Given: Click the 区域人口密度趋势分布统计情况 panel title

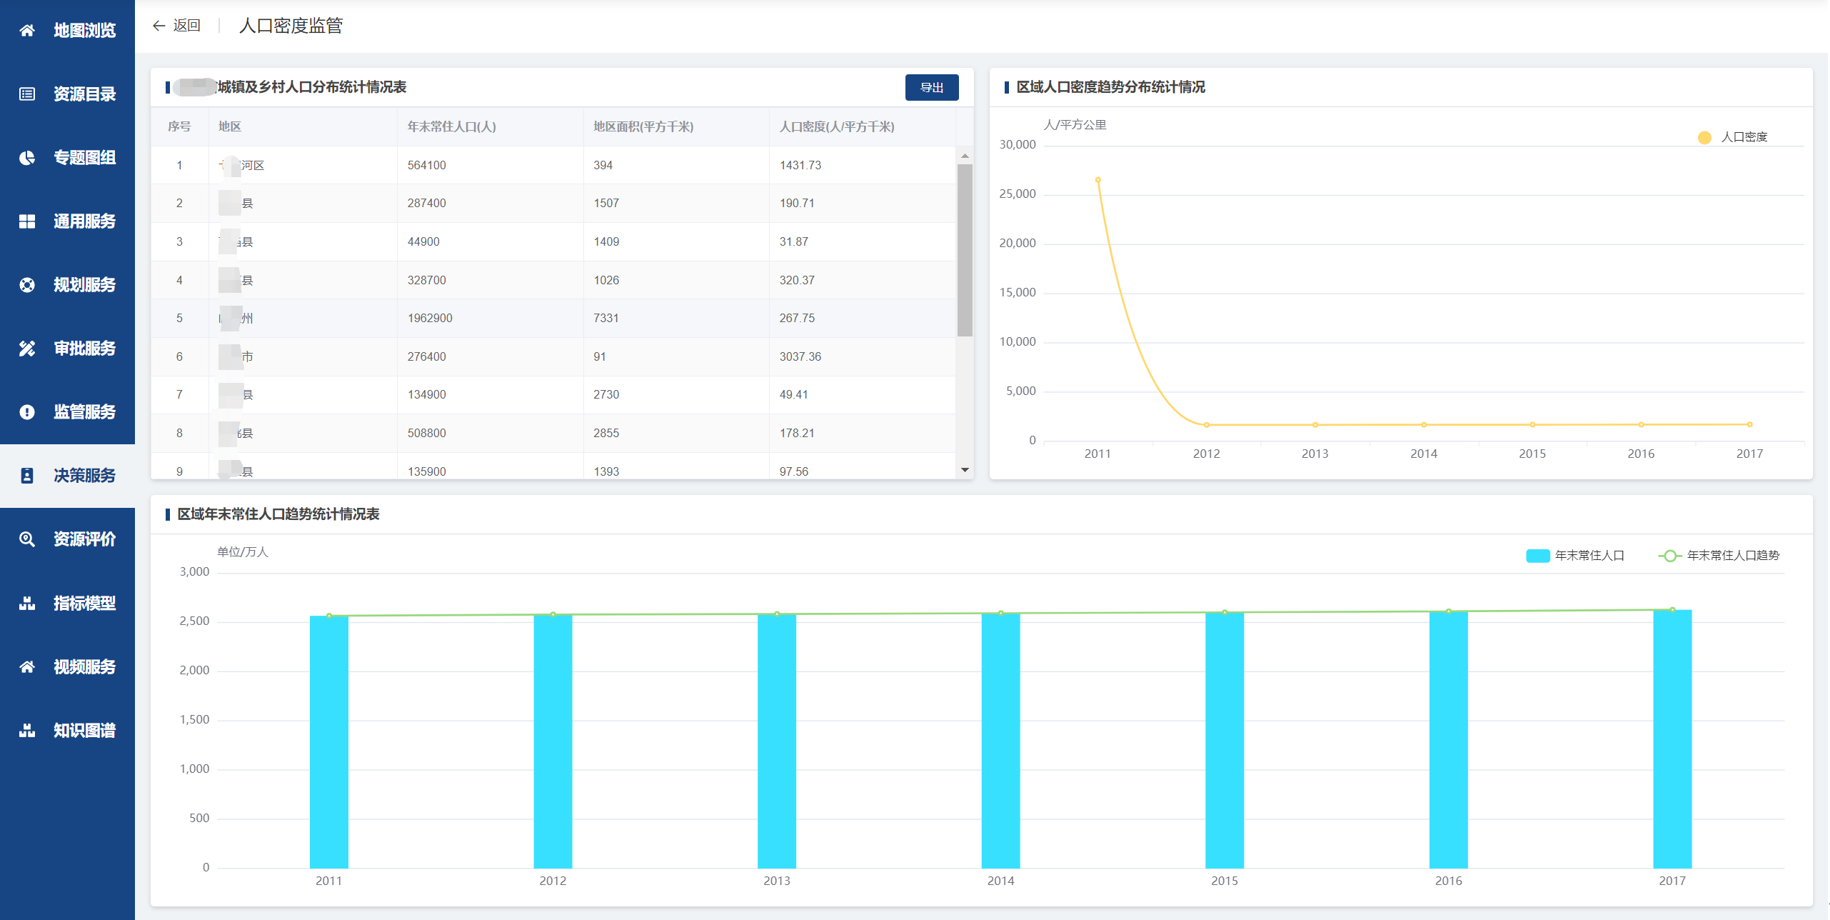Looking at the screenshot, I should tap(1110, 87).
